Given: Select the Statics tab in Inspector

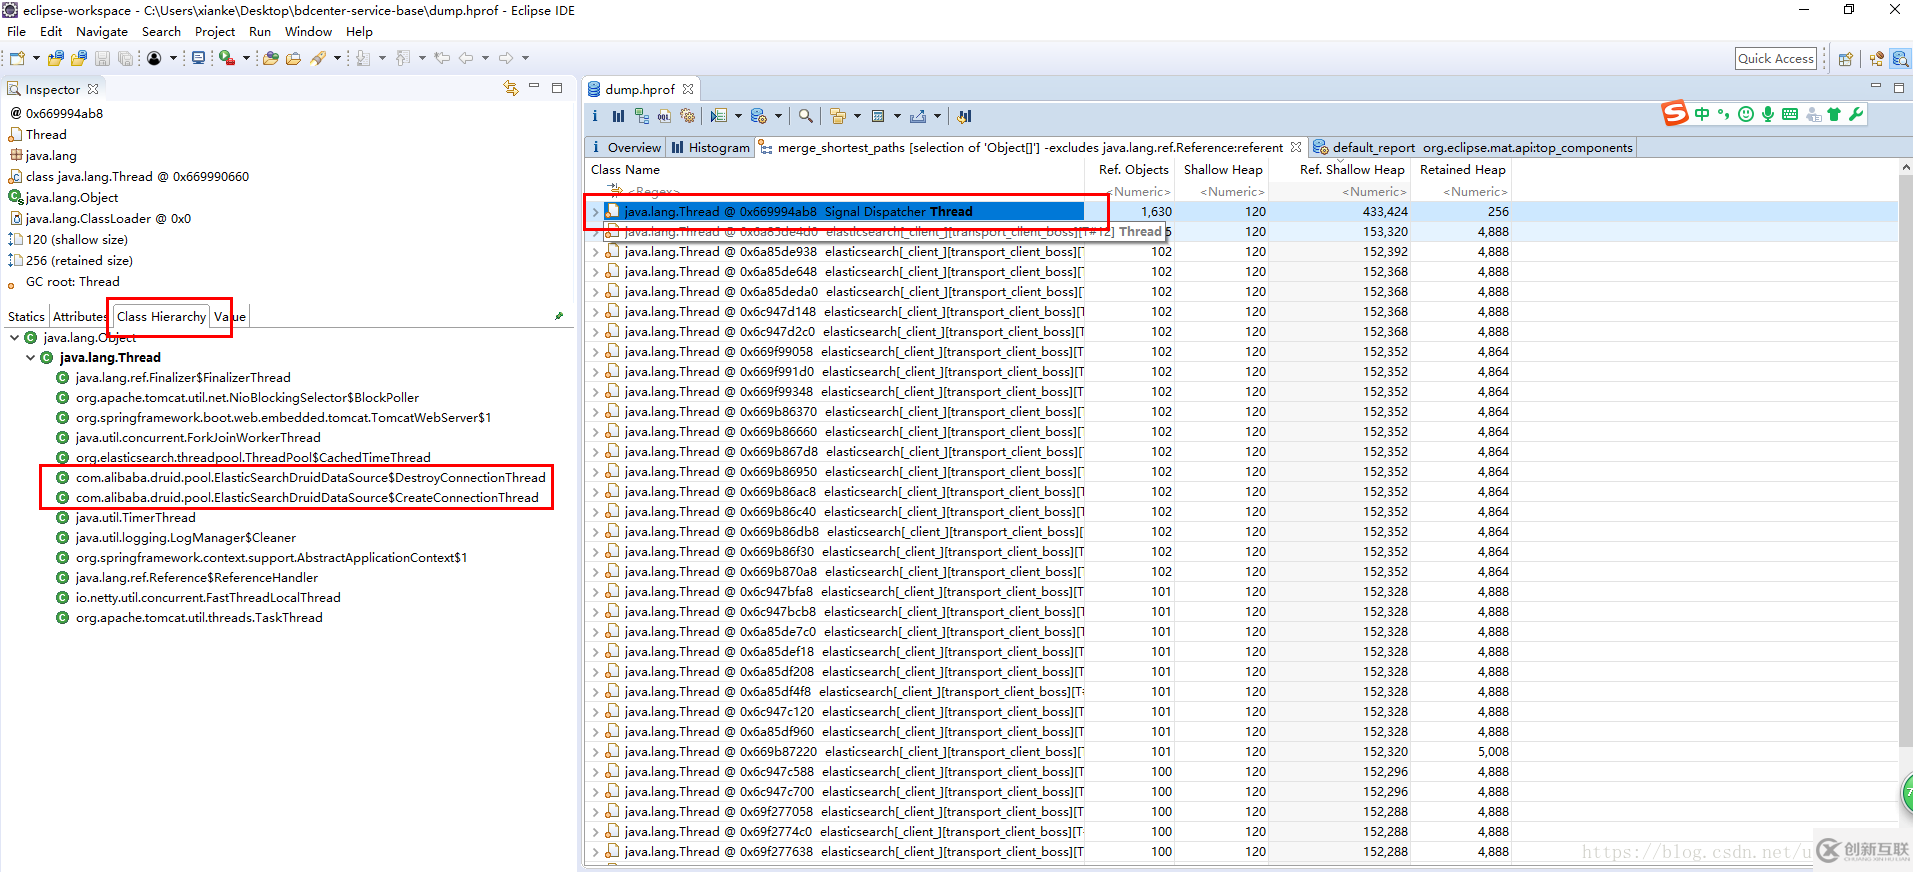Looking at the screenshot, I should [x=26, y=317].
